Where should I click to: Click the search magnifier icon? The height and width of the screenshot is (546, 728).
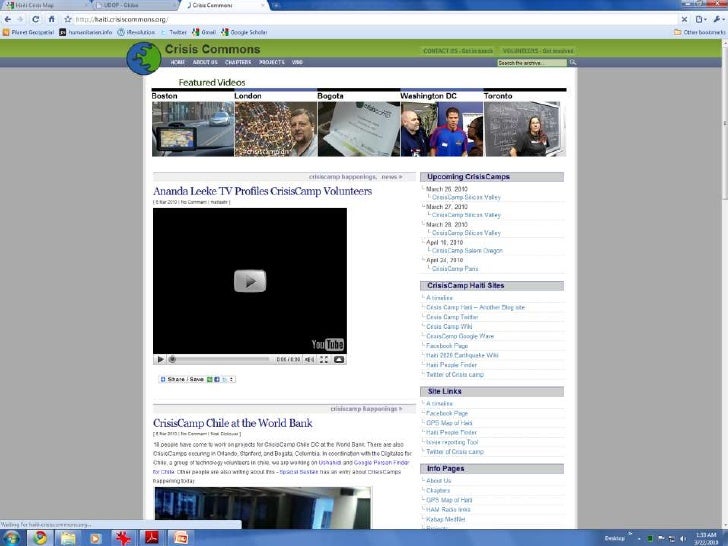pyautogui.click(x=572, y=62)
